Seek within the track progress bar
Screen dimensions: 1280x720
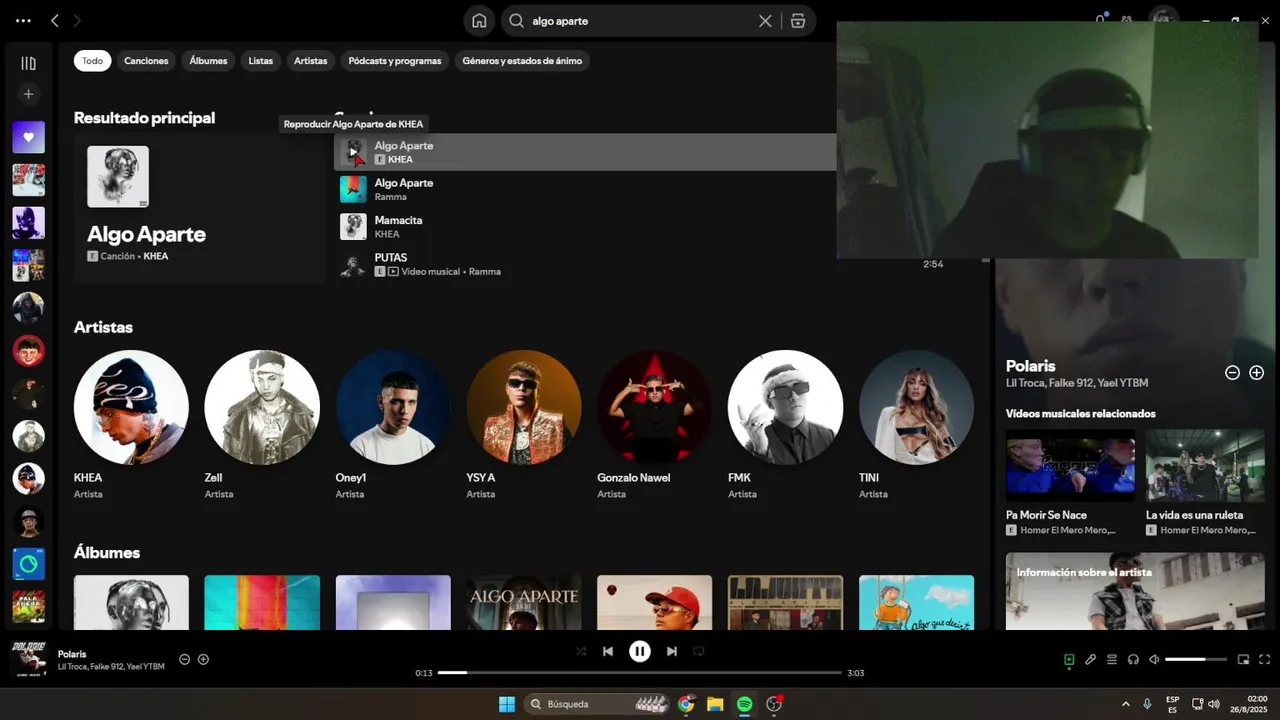[640, 673]
